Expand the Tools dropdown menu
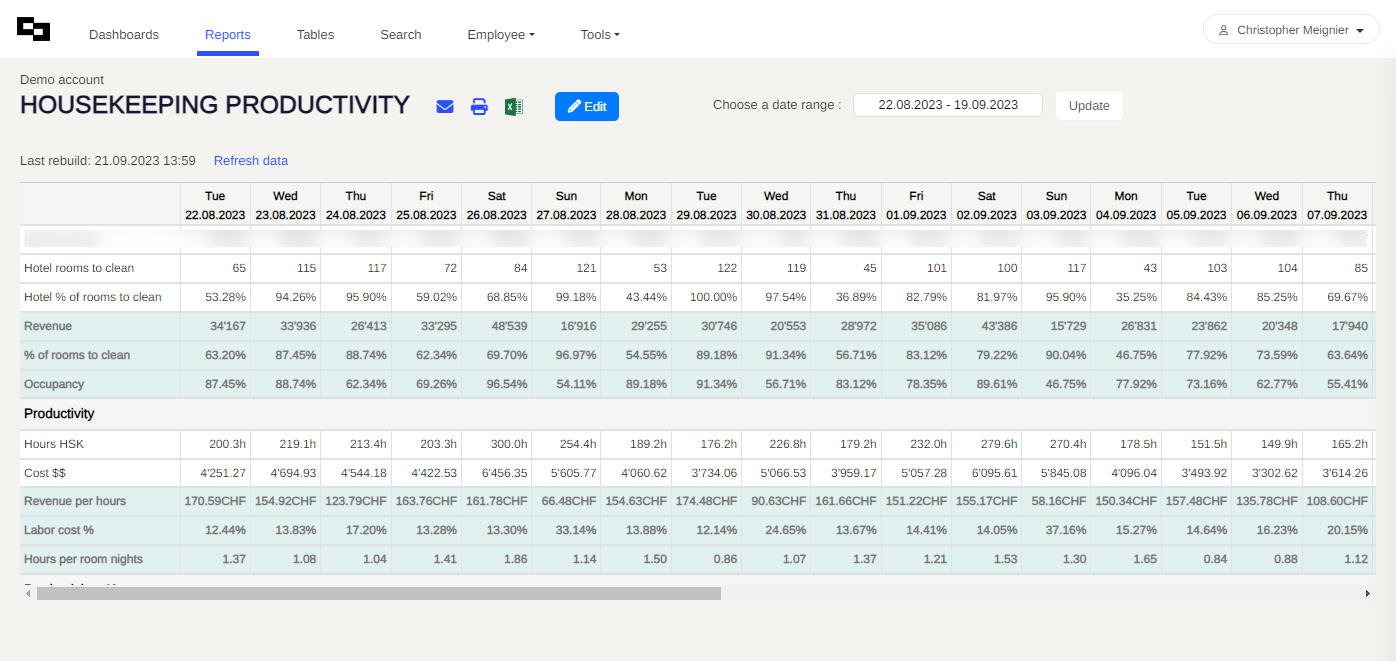1396x661 pixels. 600,34
